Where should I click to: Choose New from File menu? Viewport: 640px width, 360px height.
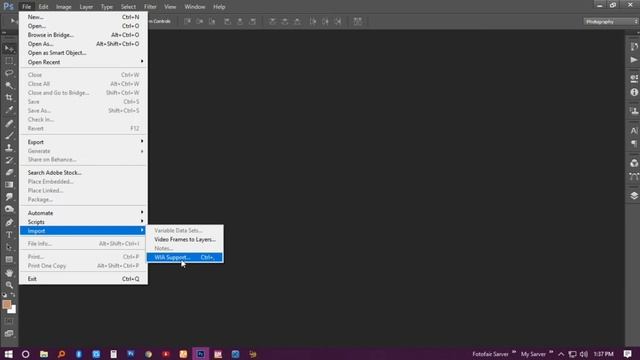tap(83, 17)
